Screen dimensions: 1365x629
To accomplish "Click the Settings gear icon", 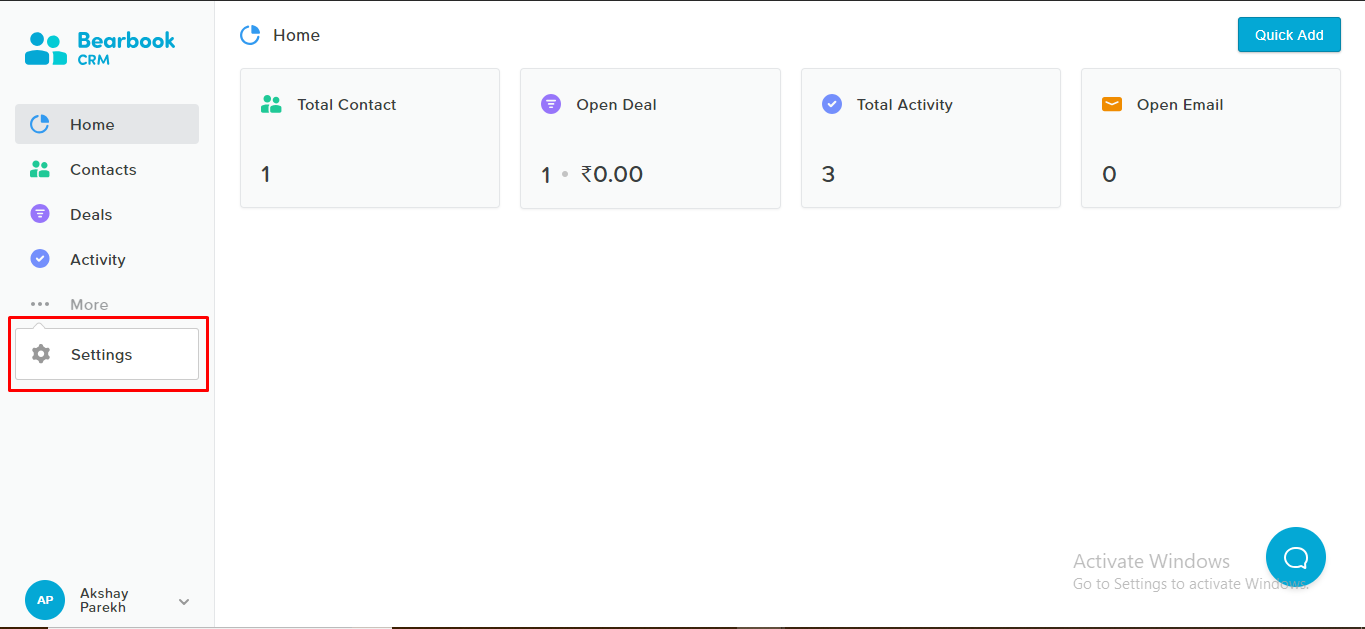I will click(41, 354).
